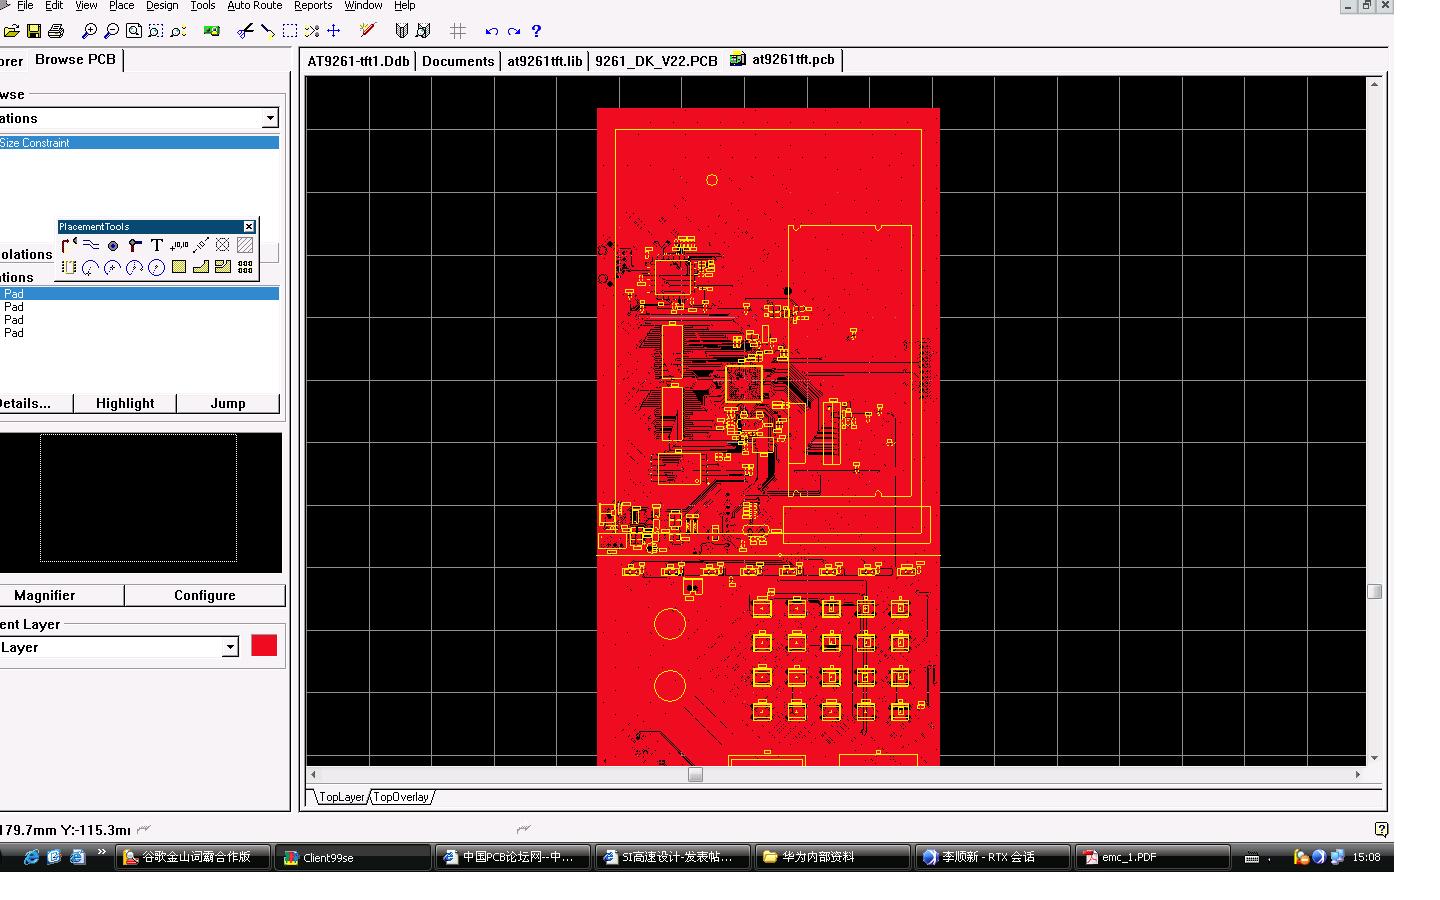Toggle the snap grid hash icon
The image size is (1440, 900).
pyautogui.click(x=458, y=31)
